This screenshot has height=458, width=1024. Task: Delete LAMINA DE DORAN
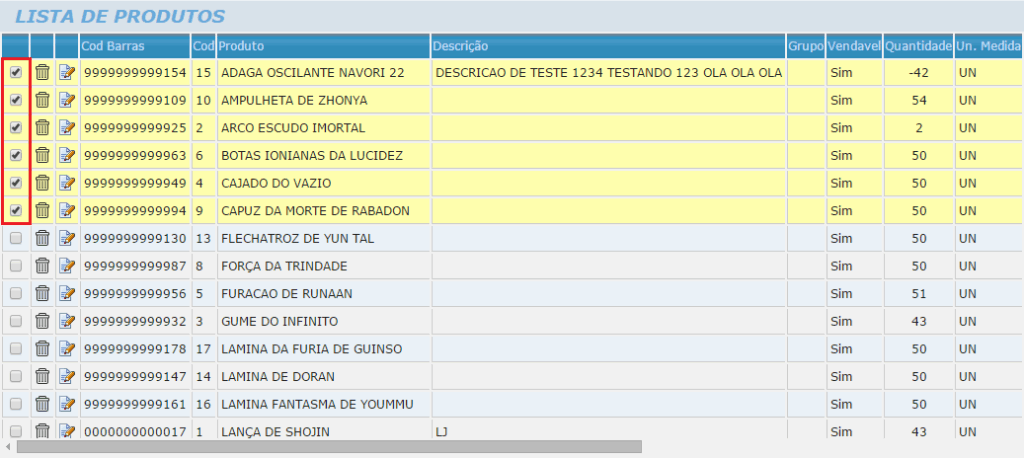[42, 376]
